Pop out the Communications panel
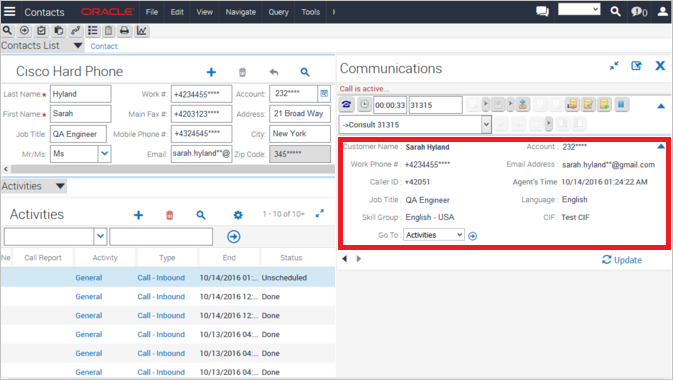 tap(636, 66)
